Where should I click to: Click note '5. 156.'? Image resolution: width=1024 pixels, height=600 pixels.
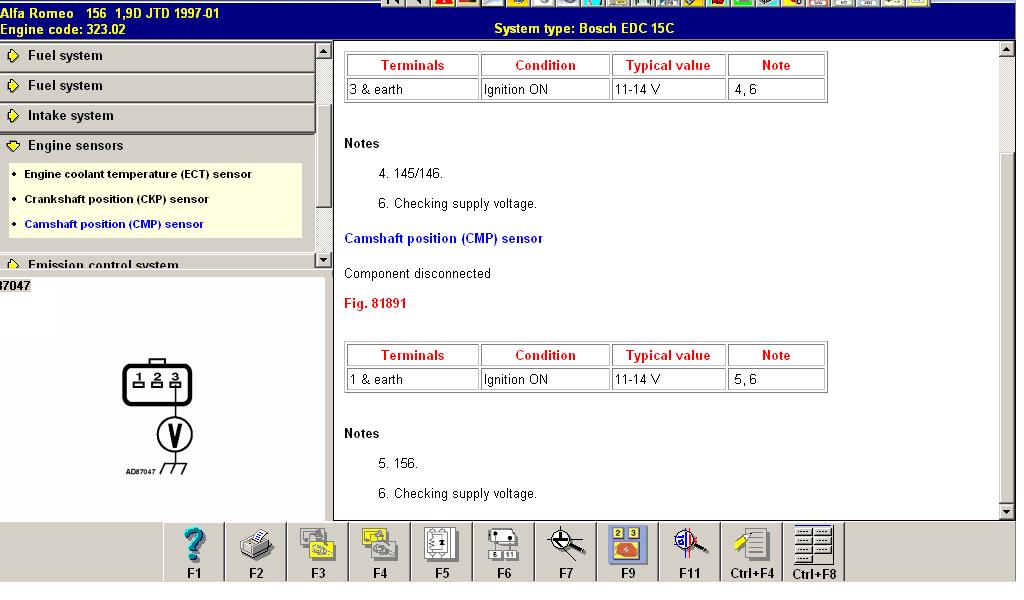pyautogui.click(x=398, y=464)
